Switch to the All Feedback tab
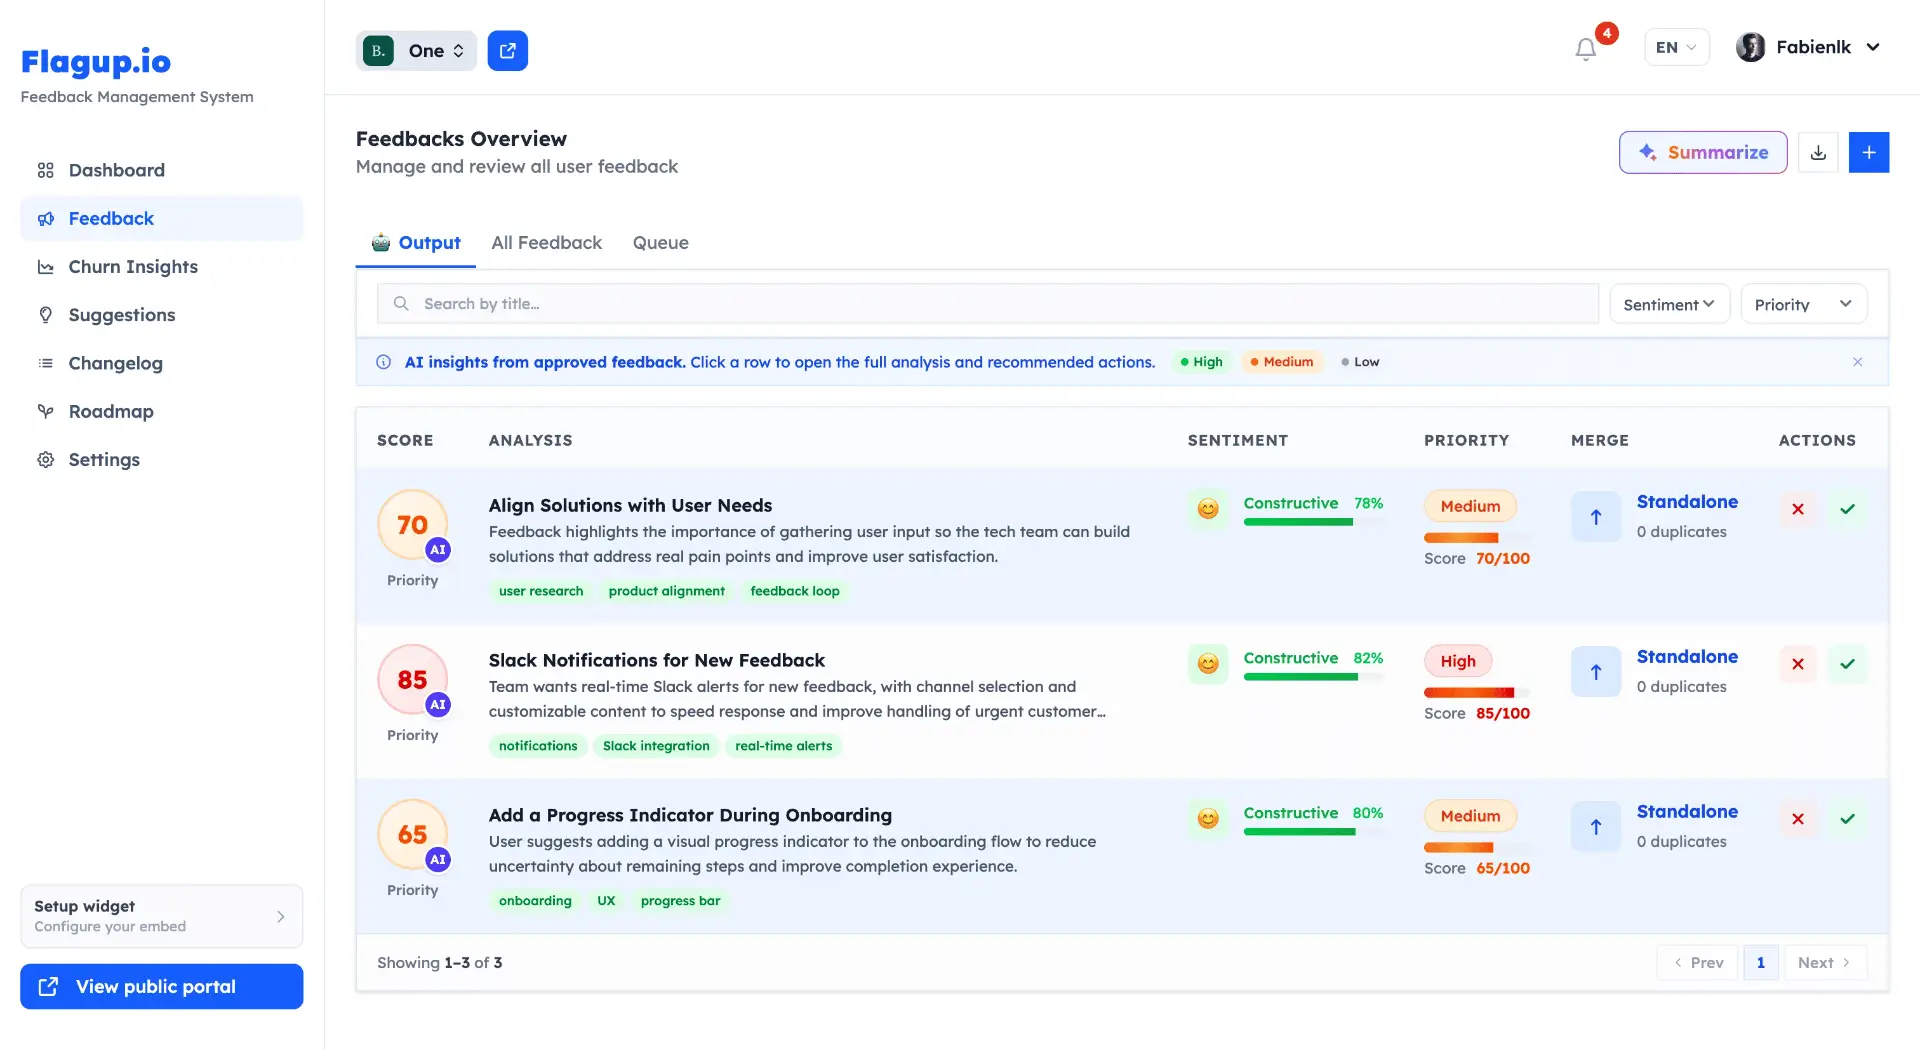 546,243
